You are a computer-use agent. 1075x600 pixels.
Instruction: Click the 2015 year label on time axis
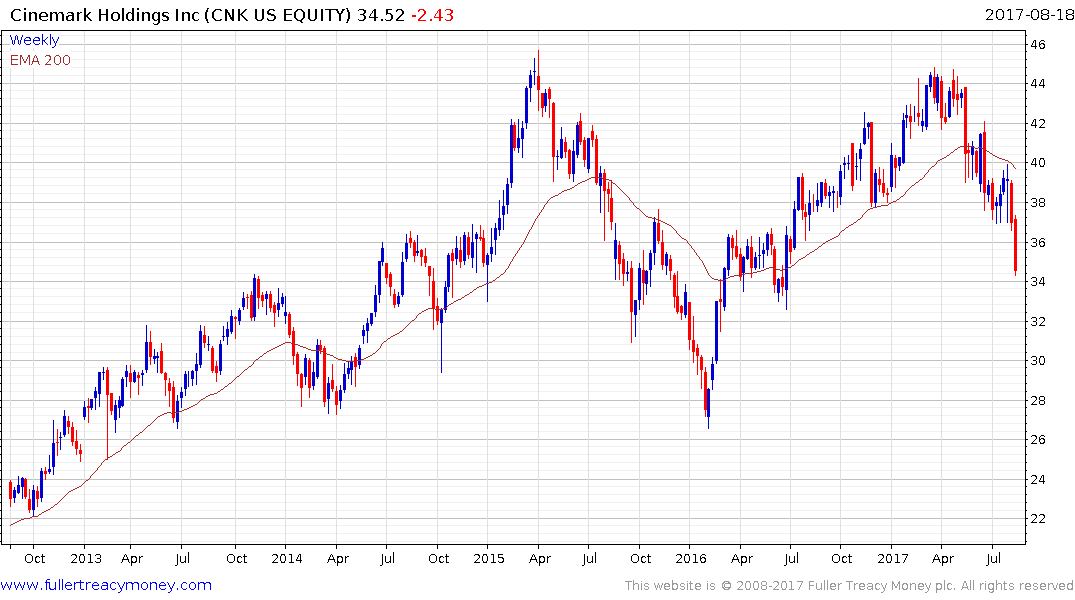coord(489,558)
